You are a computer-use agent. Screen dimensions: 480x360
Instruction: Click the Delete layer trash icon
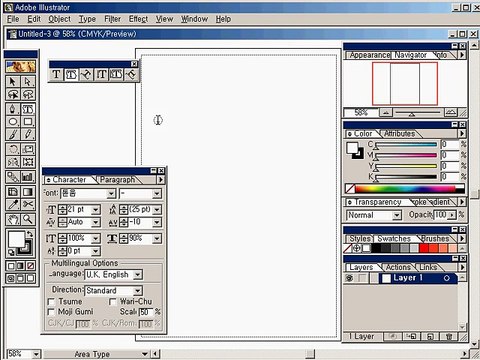click(449, 336)
